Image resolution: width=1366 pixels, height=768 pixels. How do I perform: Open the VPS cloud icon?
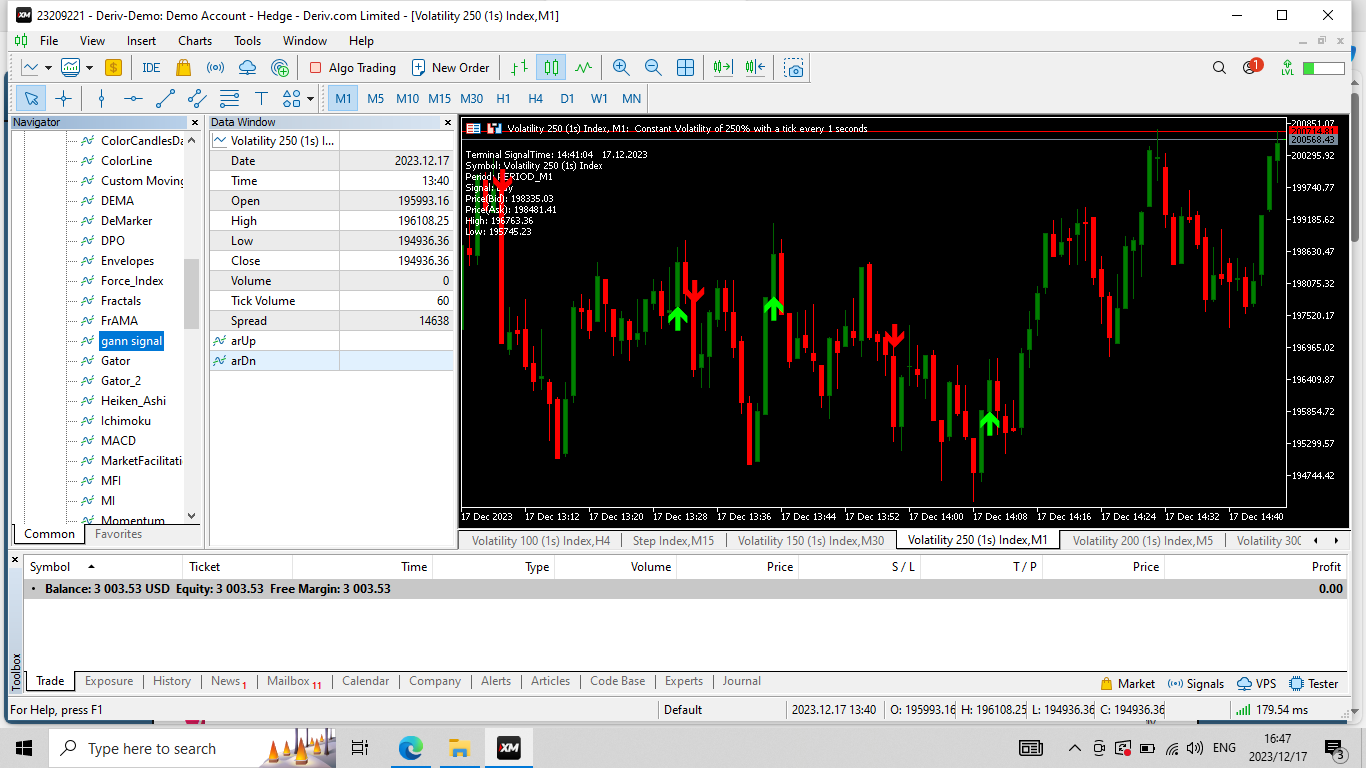[x=248, y=68]
